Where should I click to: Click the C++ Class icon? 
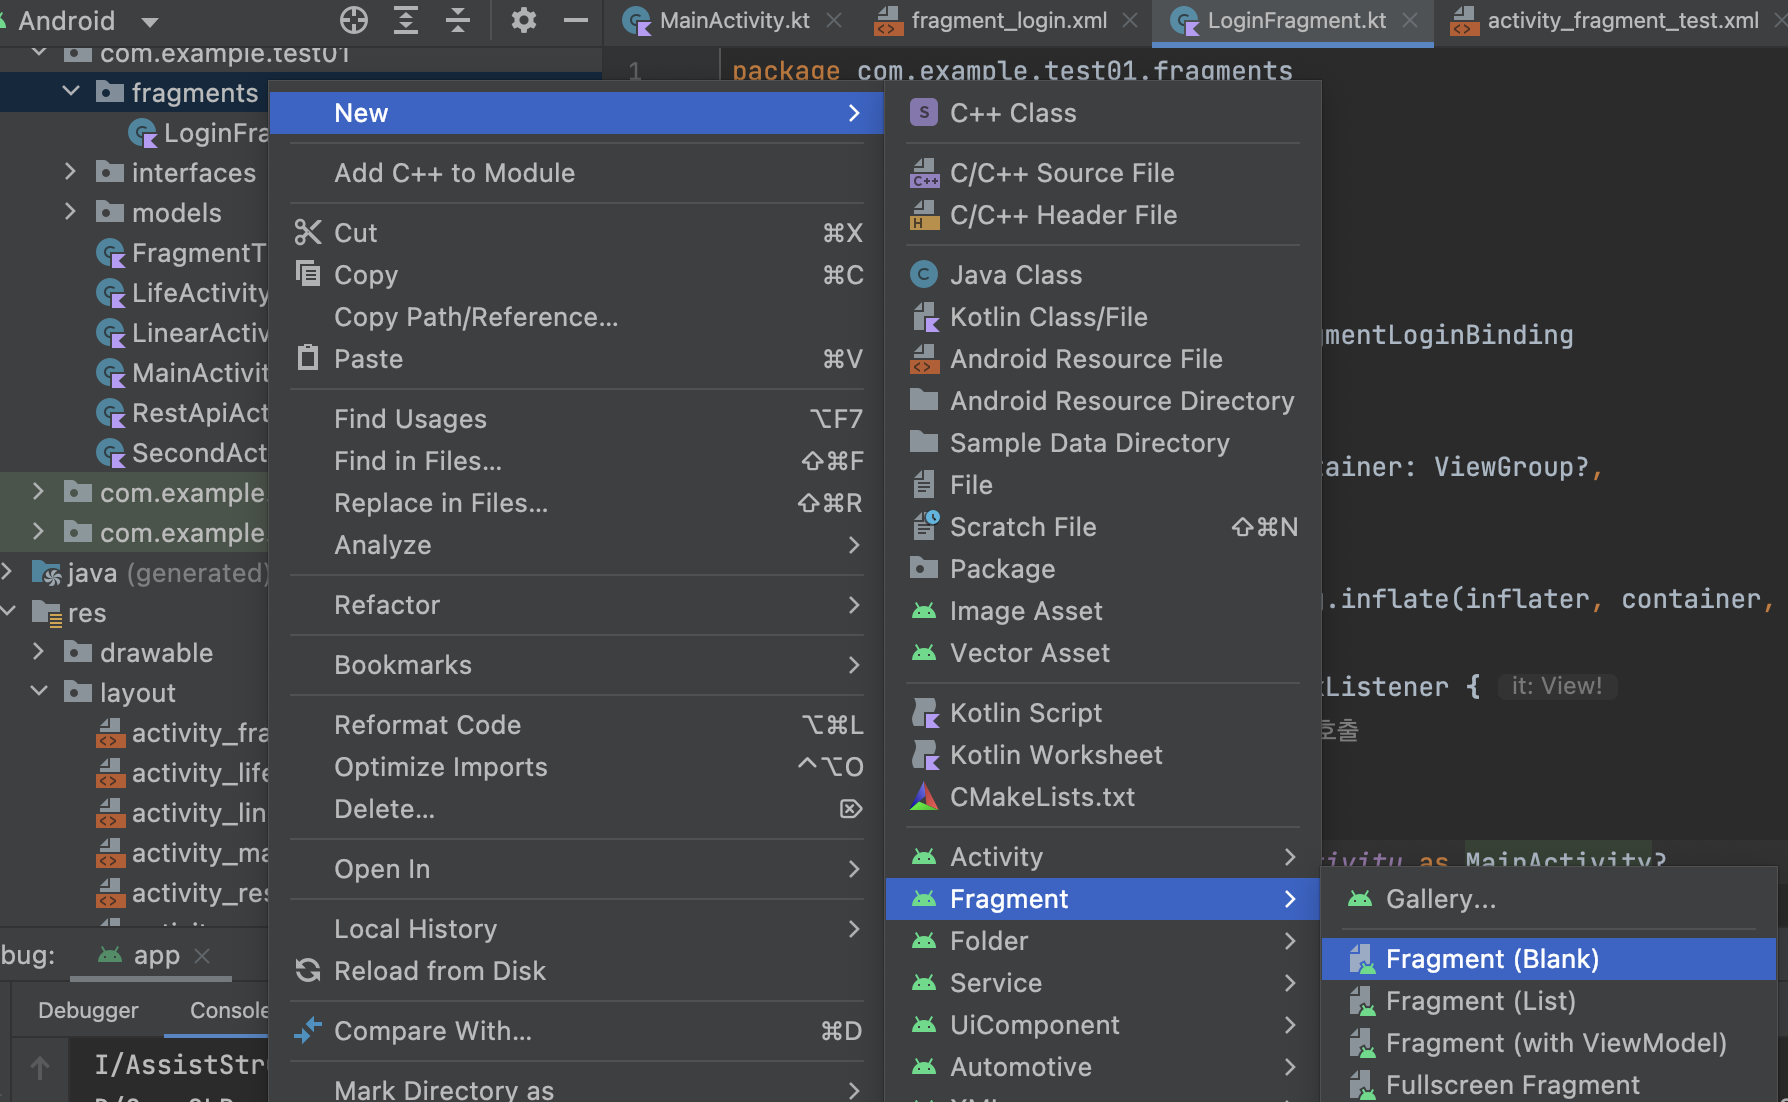click(924, 113)
